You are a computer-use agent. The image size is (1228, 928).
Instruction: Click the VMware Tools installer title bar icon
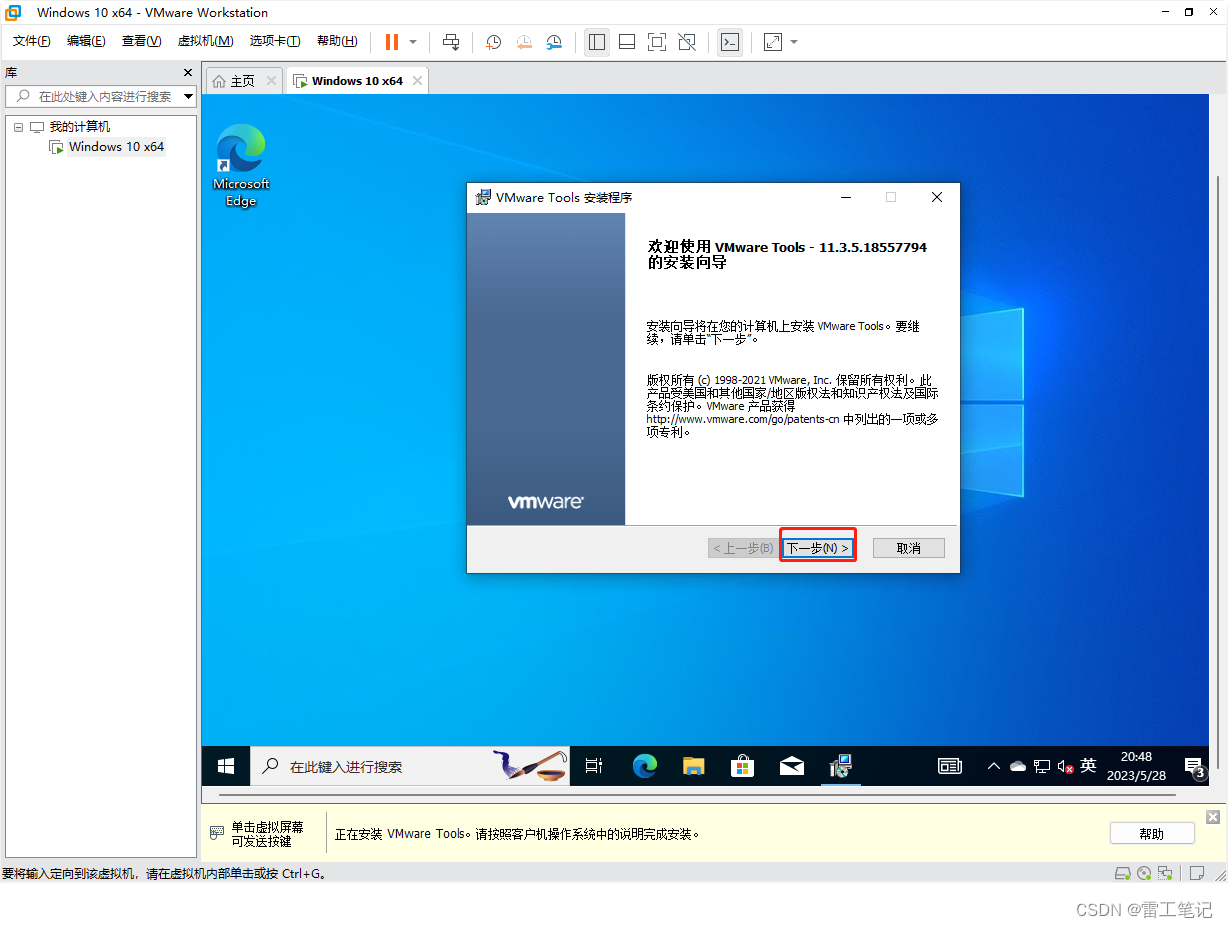click(x=482, y=197)
